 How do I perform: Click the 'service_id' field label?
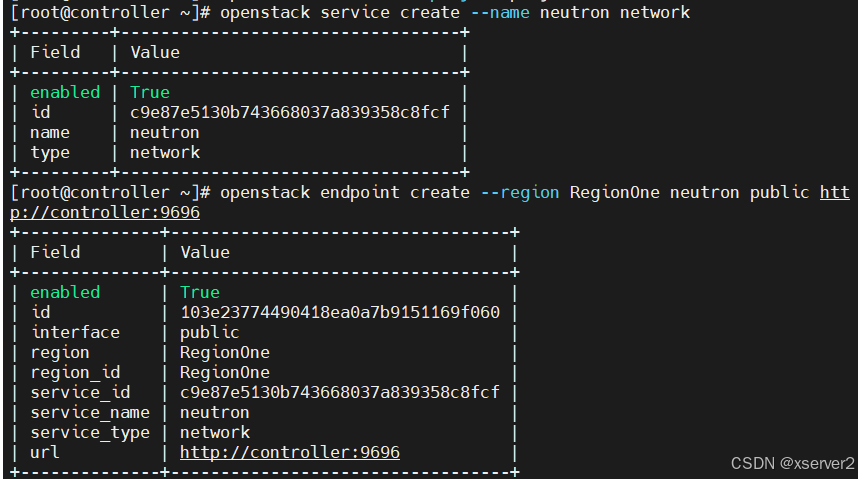tap(80, 392)
